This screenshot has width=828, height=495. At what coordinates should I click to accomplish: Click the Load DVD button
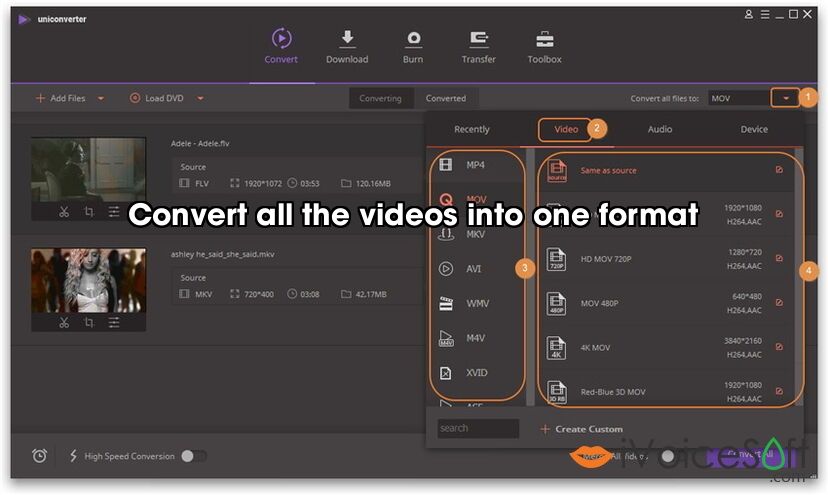pos(157,98)
